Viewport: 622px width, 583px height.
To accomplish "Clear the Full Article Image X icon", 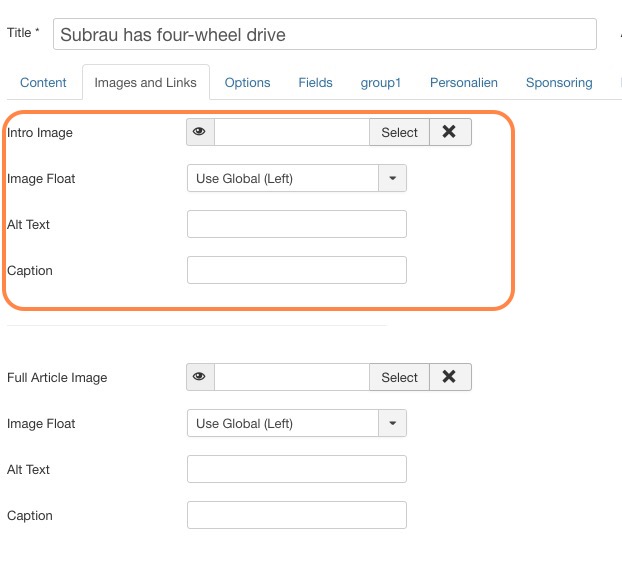I will [x=450, y=377].
